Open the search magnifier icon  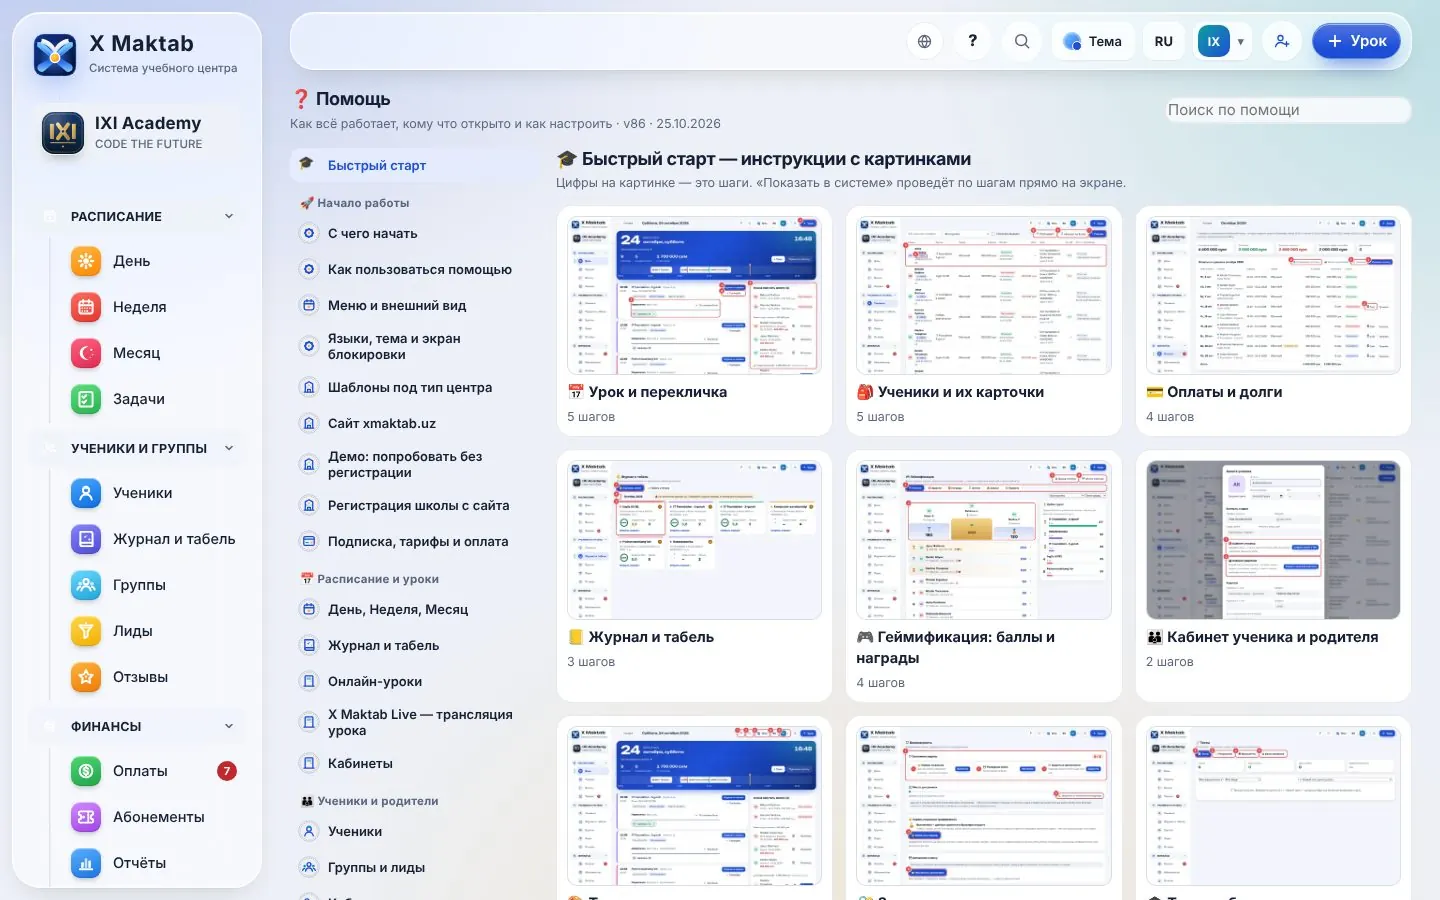click(1021, 41)
